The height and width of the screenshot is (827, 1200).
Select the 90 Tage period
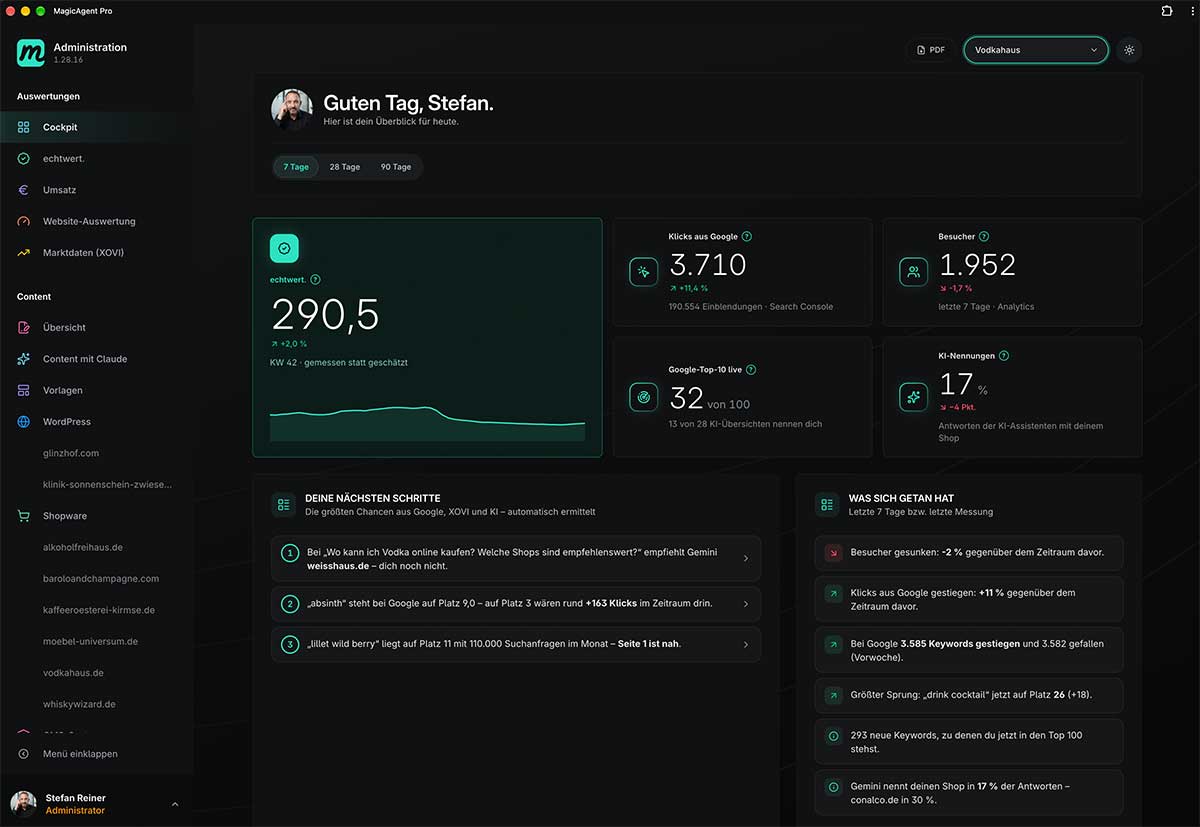click(x=396, y=167)
